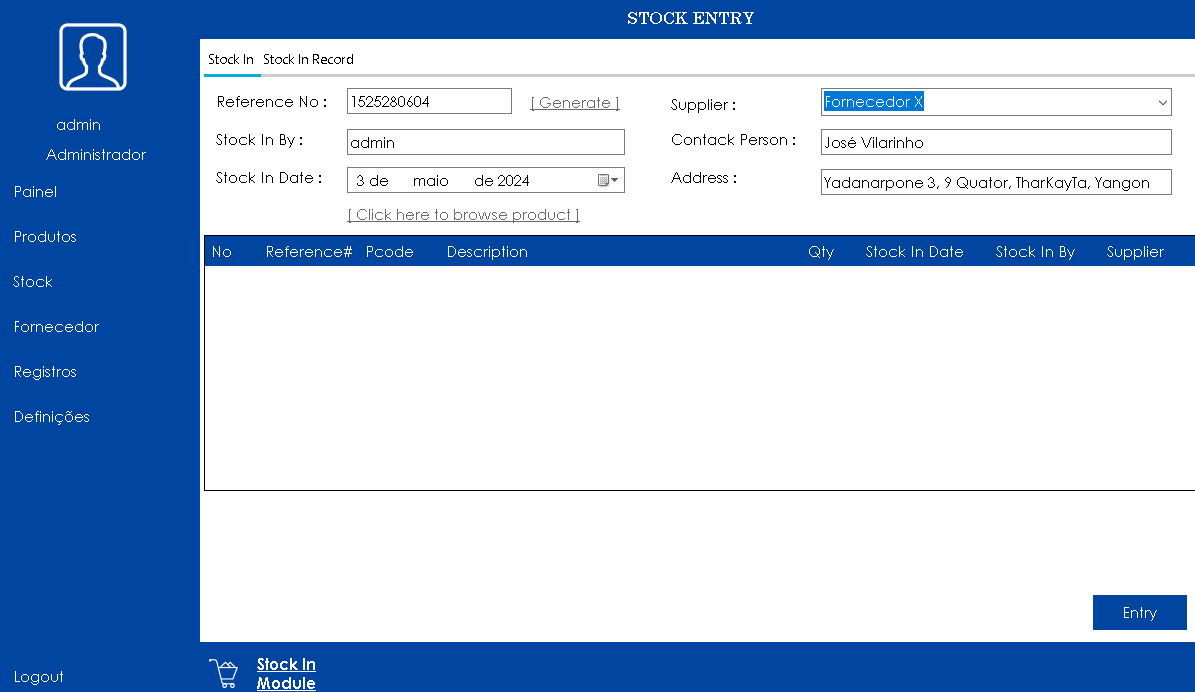This screenshot has height=692, width=1195.
Task: Expand the Supplier dropdown list
Action: pyautogui.click(x=1162, y=103)
